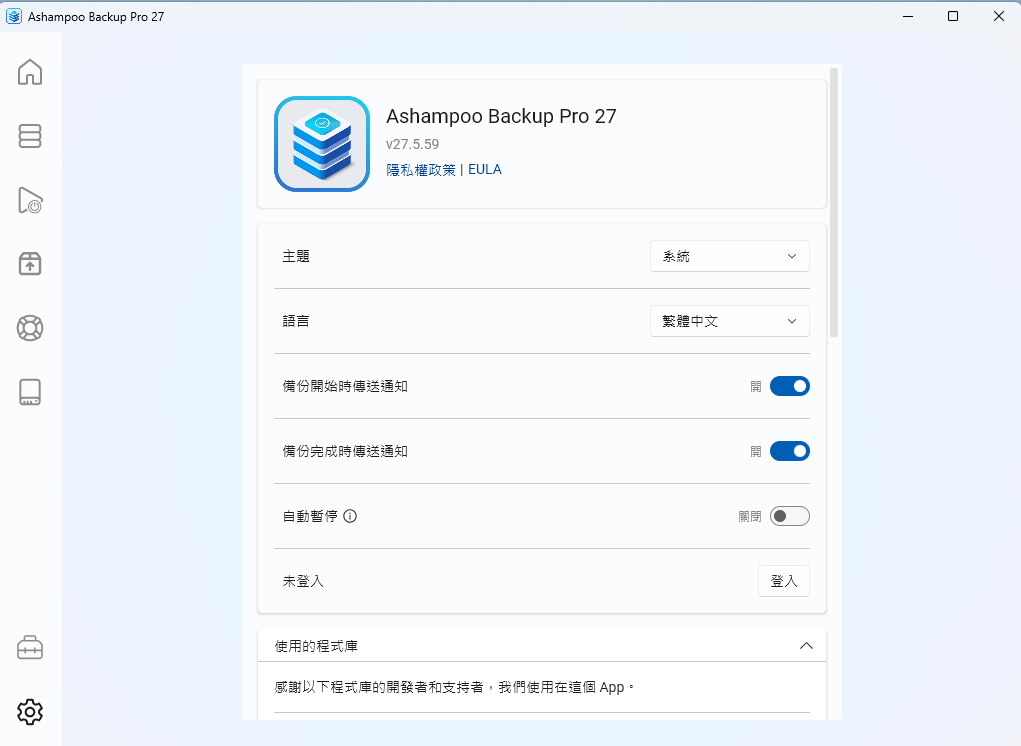Enable the 自動暫停 toggle
1021x746 pixels.
coord(790,516)
